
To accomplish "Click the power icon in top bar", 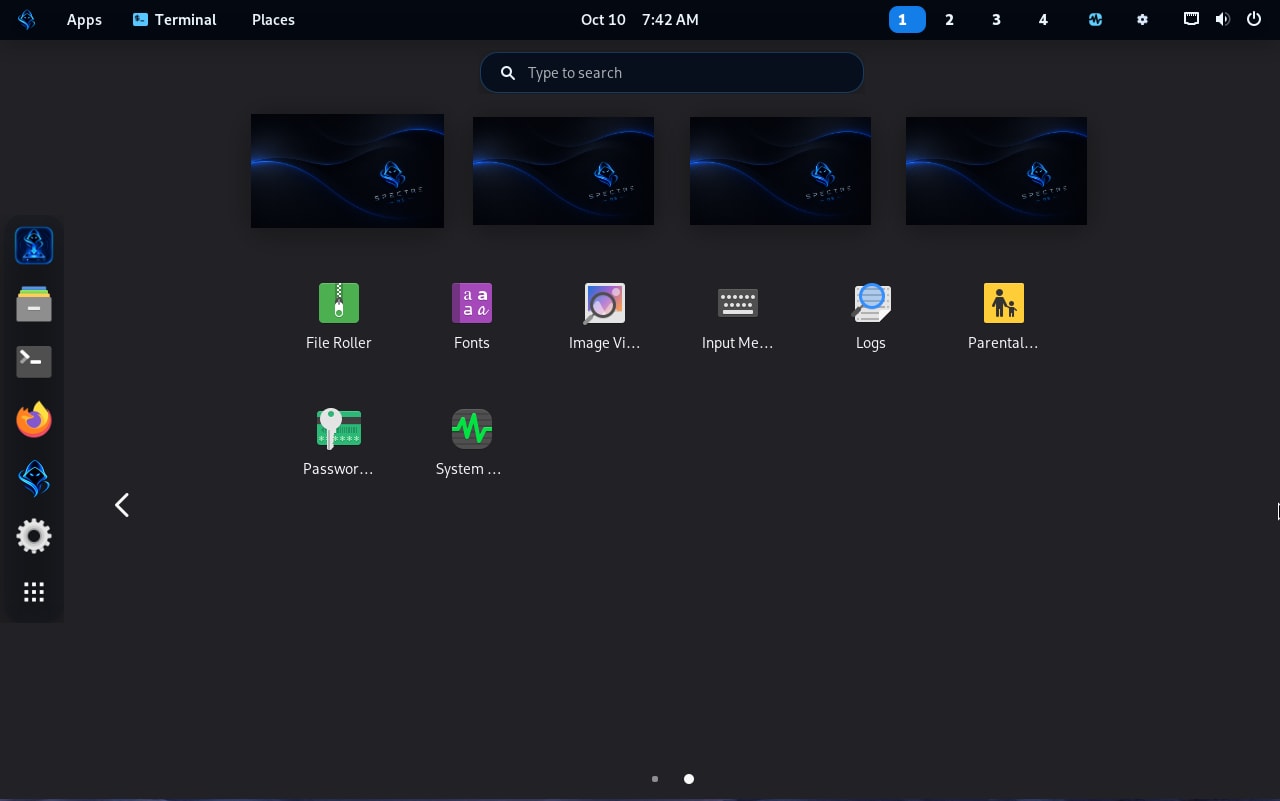I will point(1254,19).
